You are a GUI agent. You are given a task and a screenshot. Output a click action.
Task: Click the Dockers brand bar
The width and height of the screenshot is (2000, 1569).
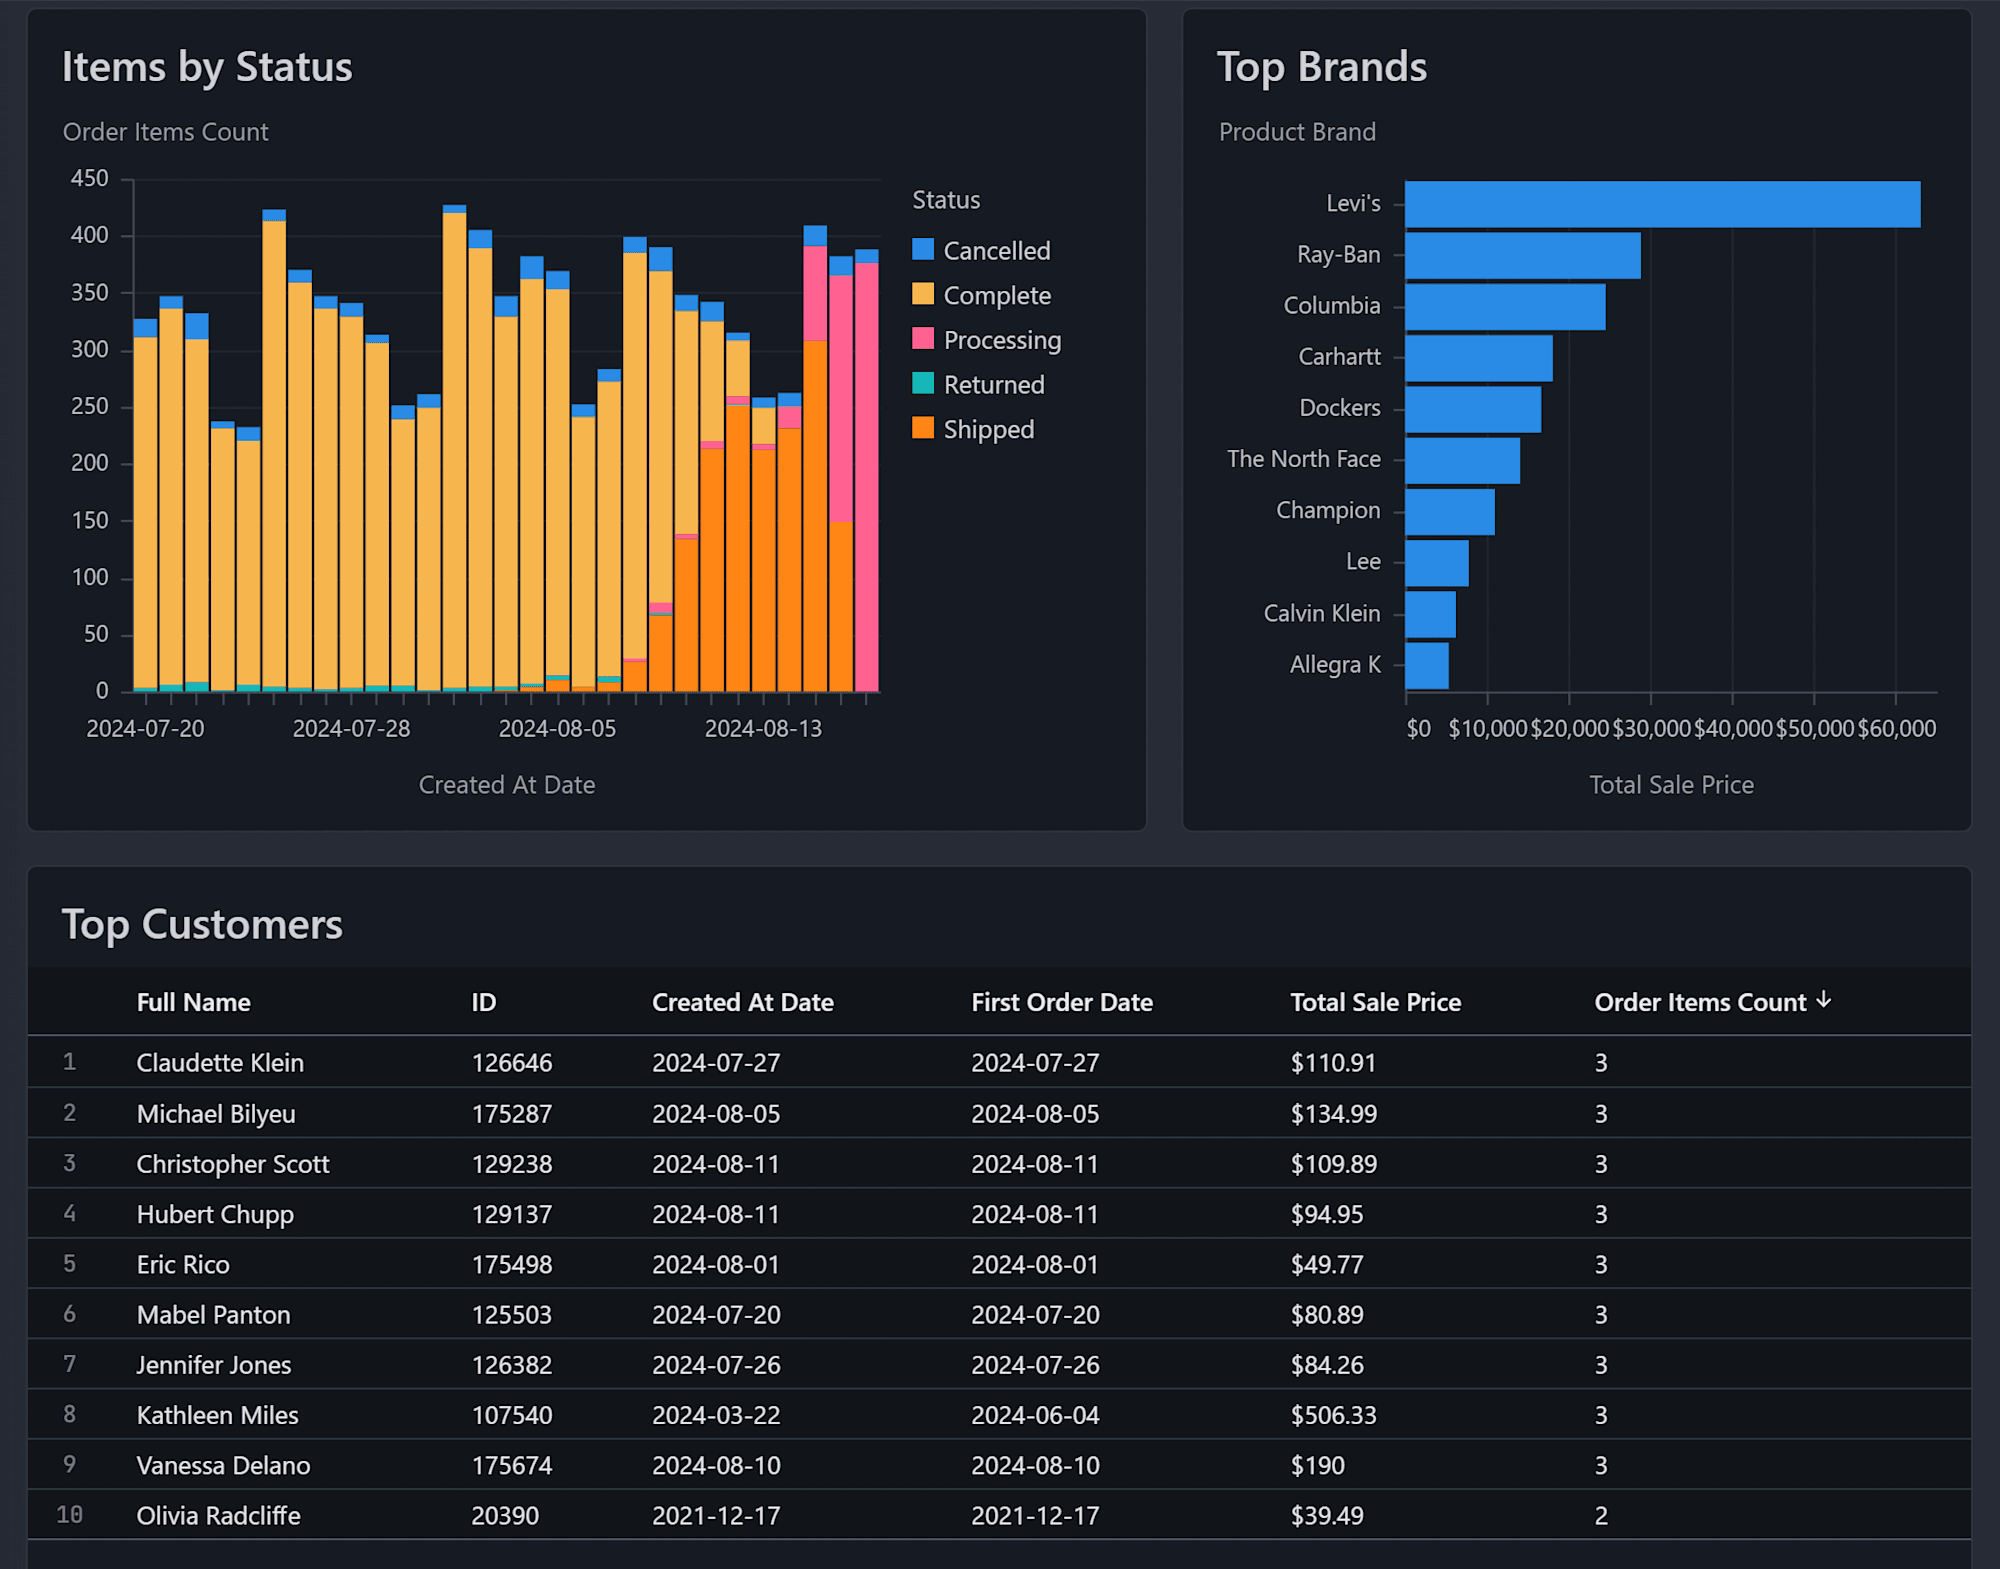click(x=1472, y=408)
